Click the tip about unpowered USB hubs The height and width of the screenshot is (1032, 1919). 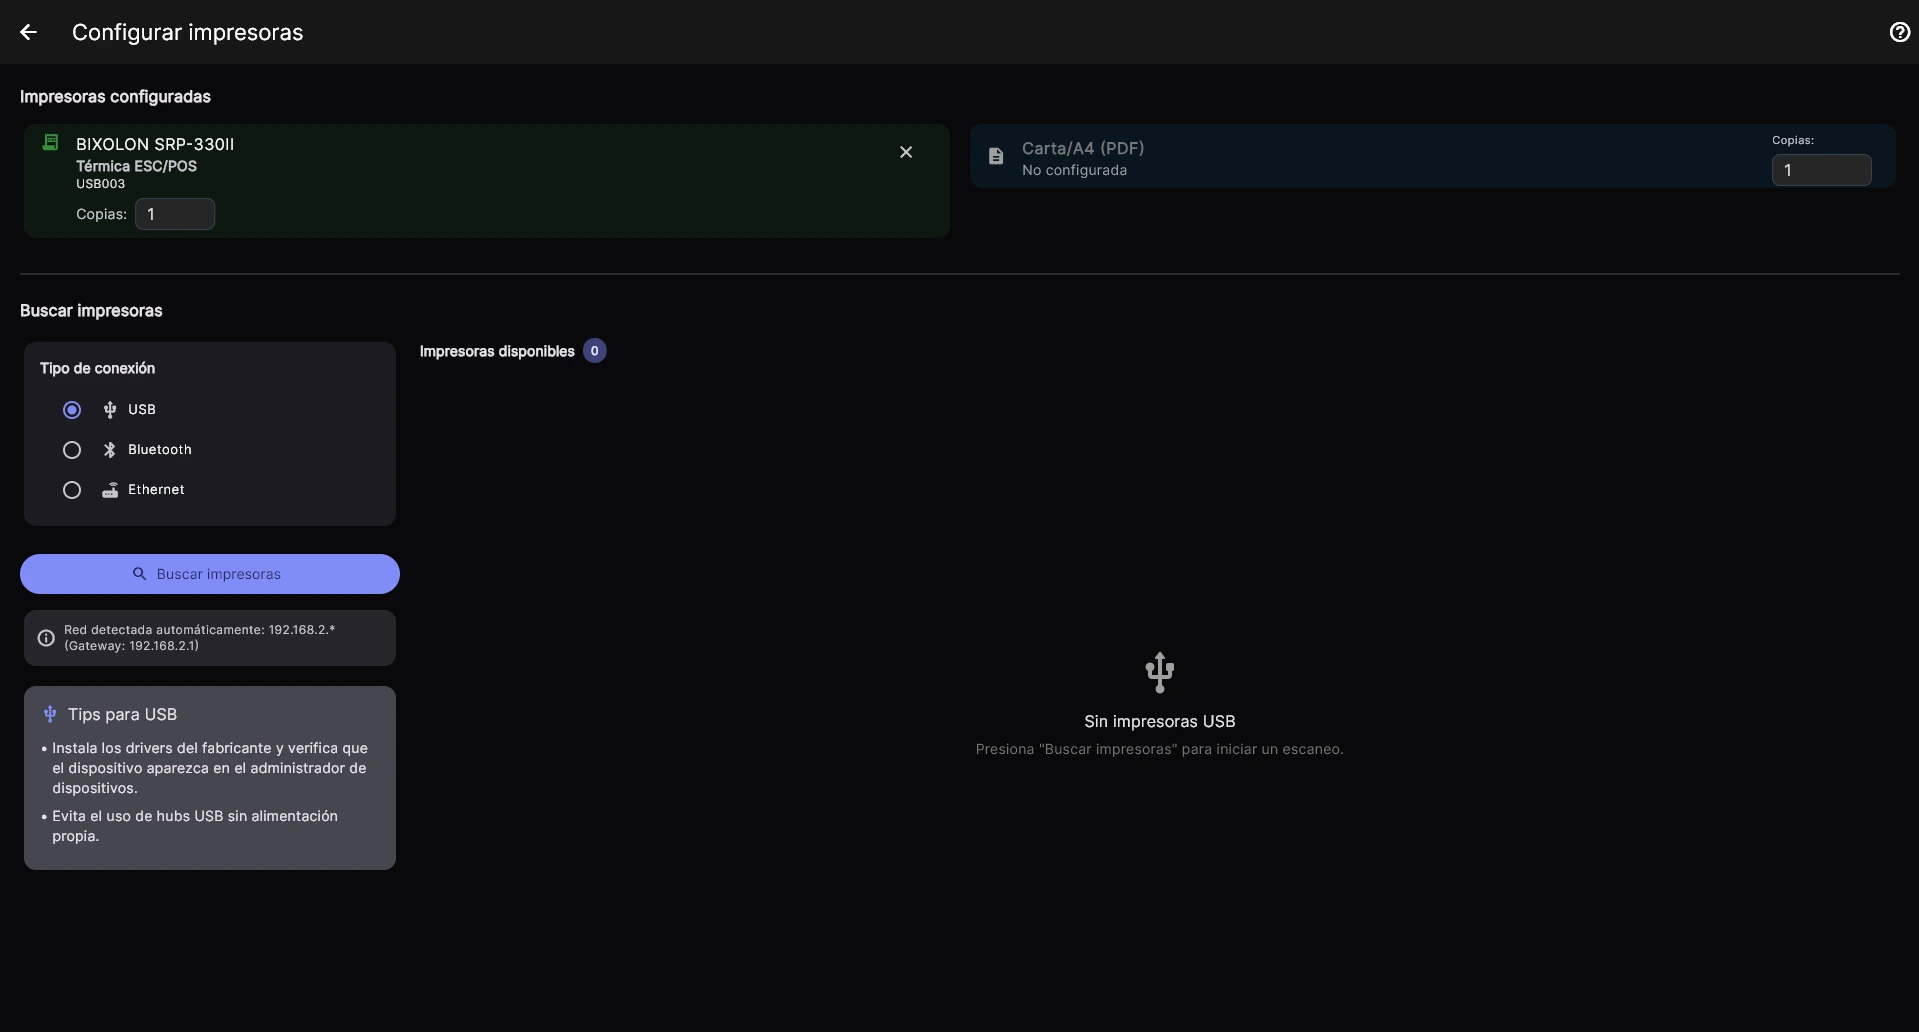(195, 826)
